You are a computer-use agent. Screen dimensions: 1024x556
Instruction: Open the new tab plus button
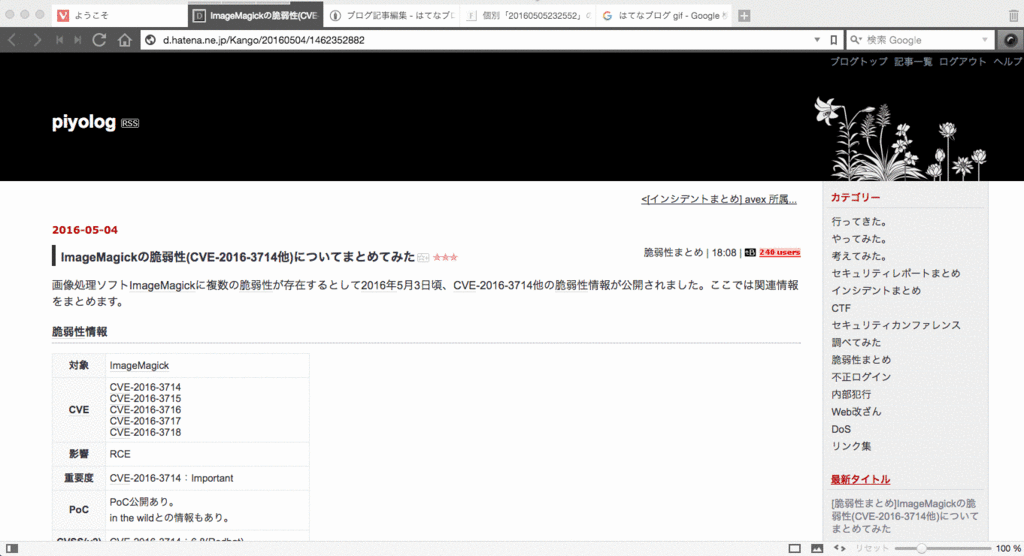pos(744,16)
